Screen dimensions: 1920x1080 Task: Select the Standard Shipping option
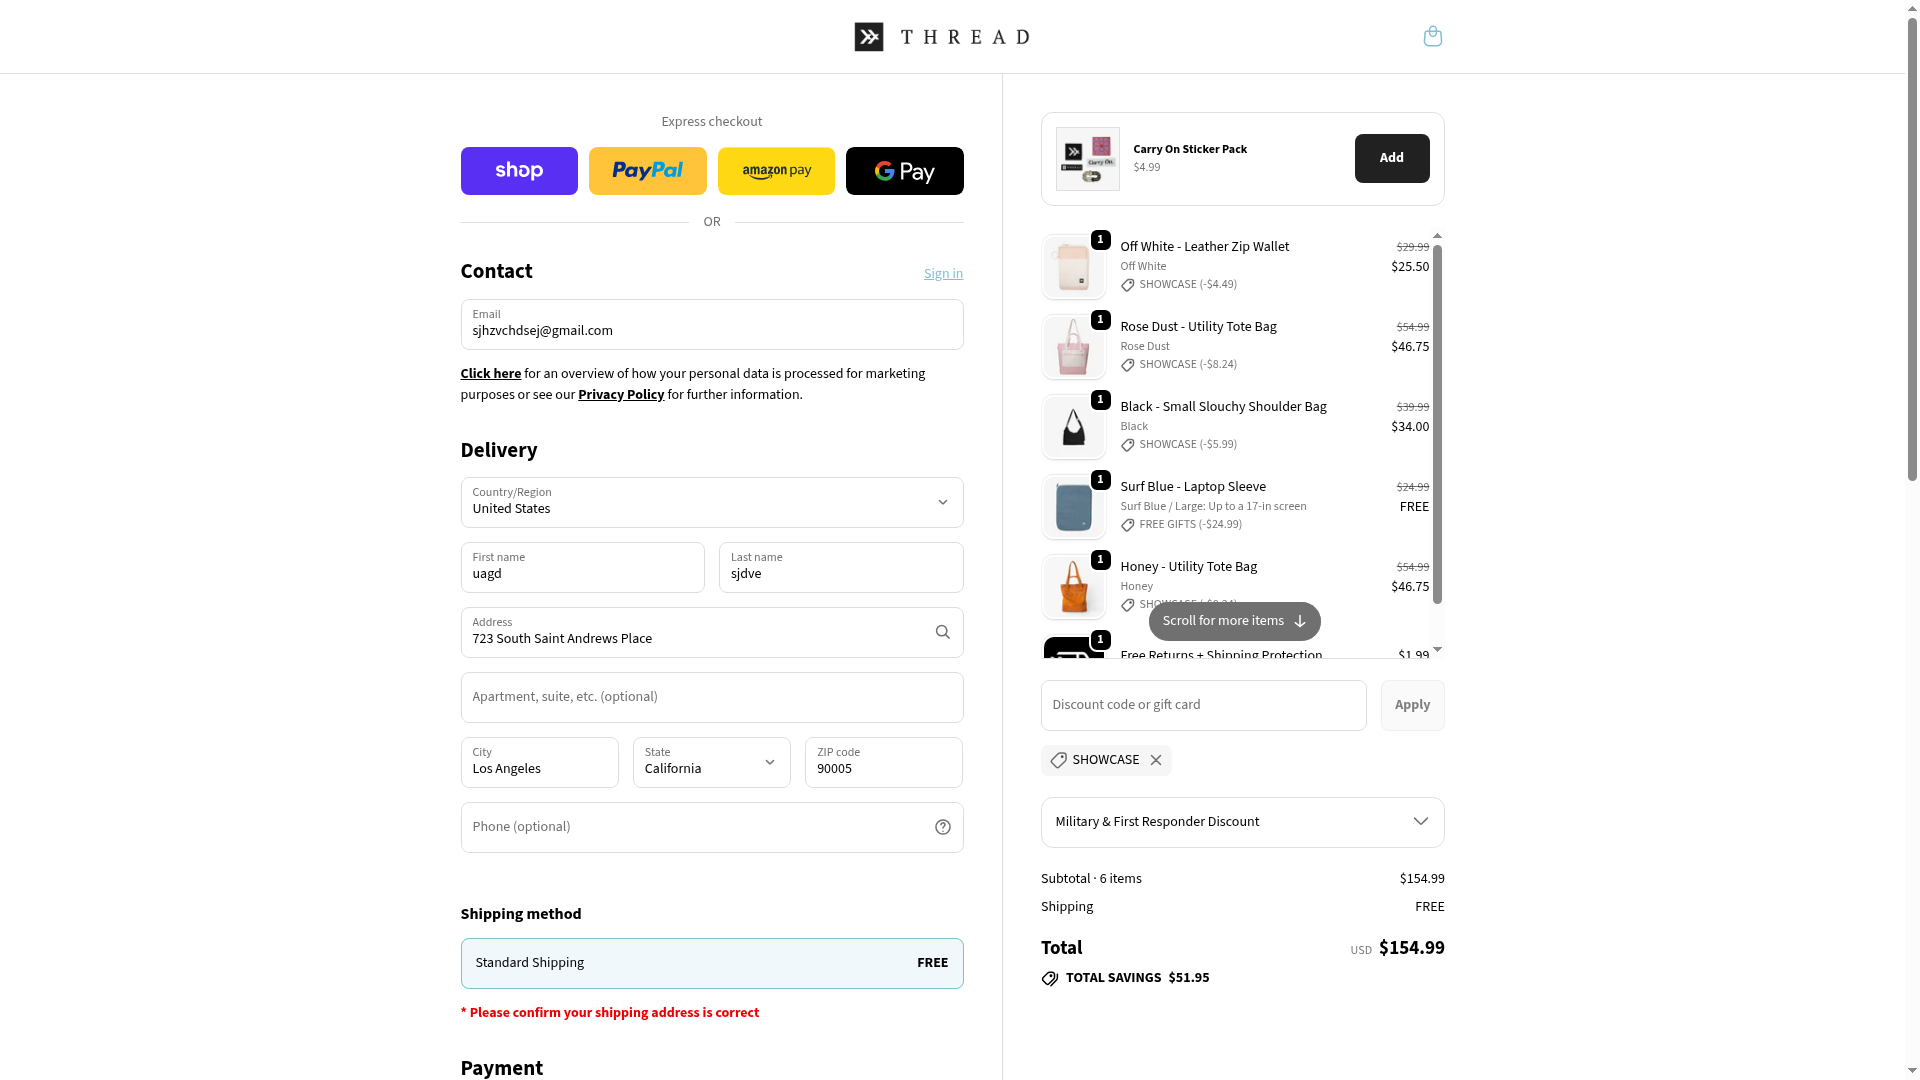point(711,963)
